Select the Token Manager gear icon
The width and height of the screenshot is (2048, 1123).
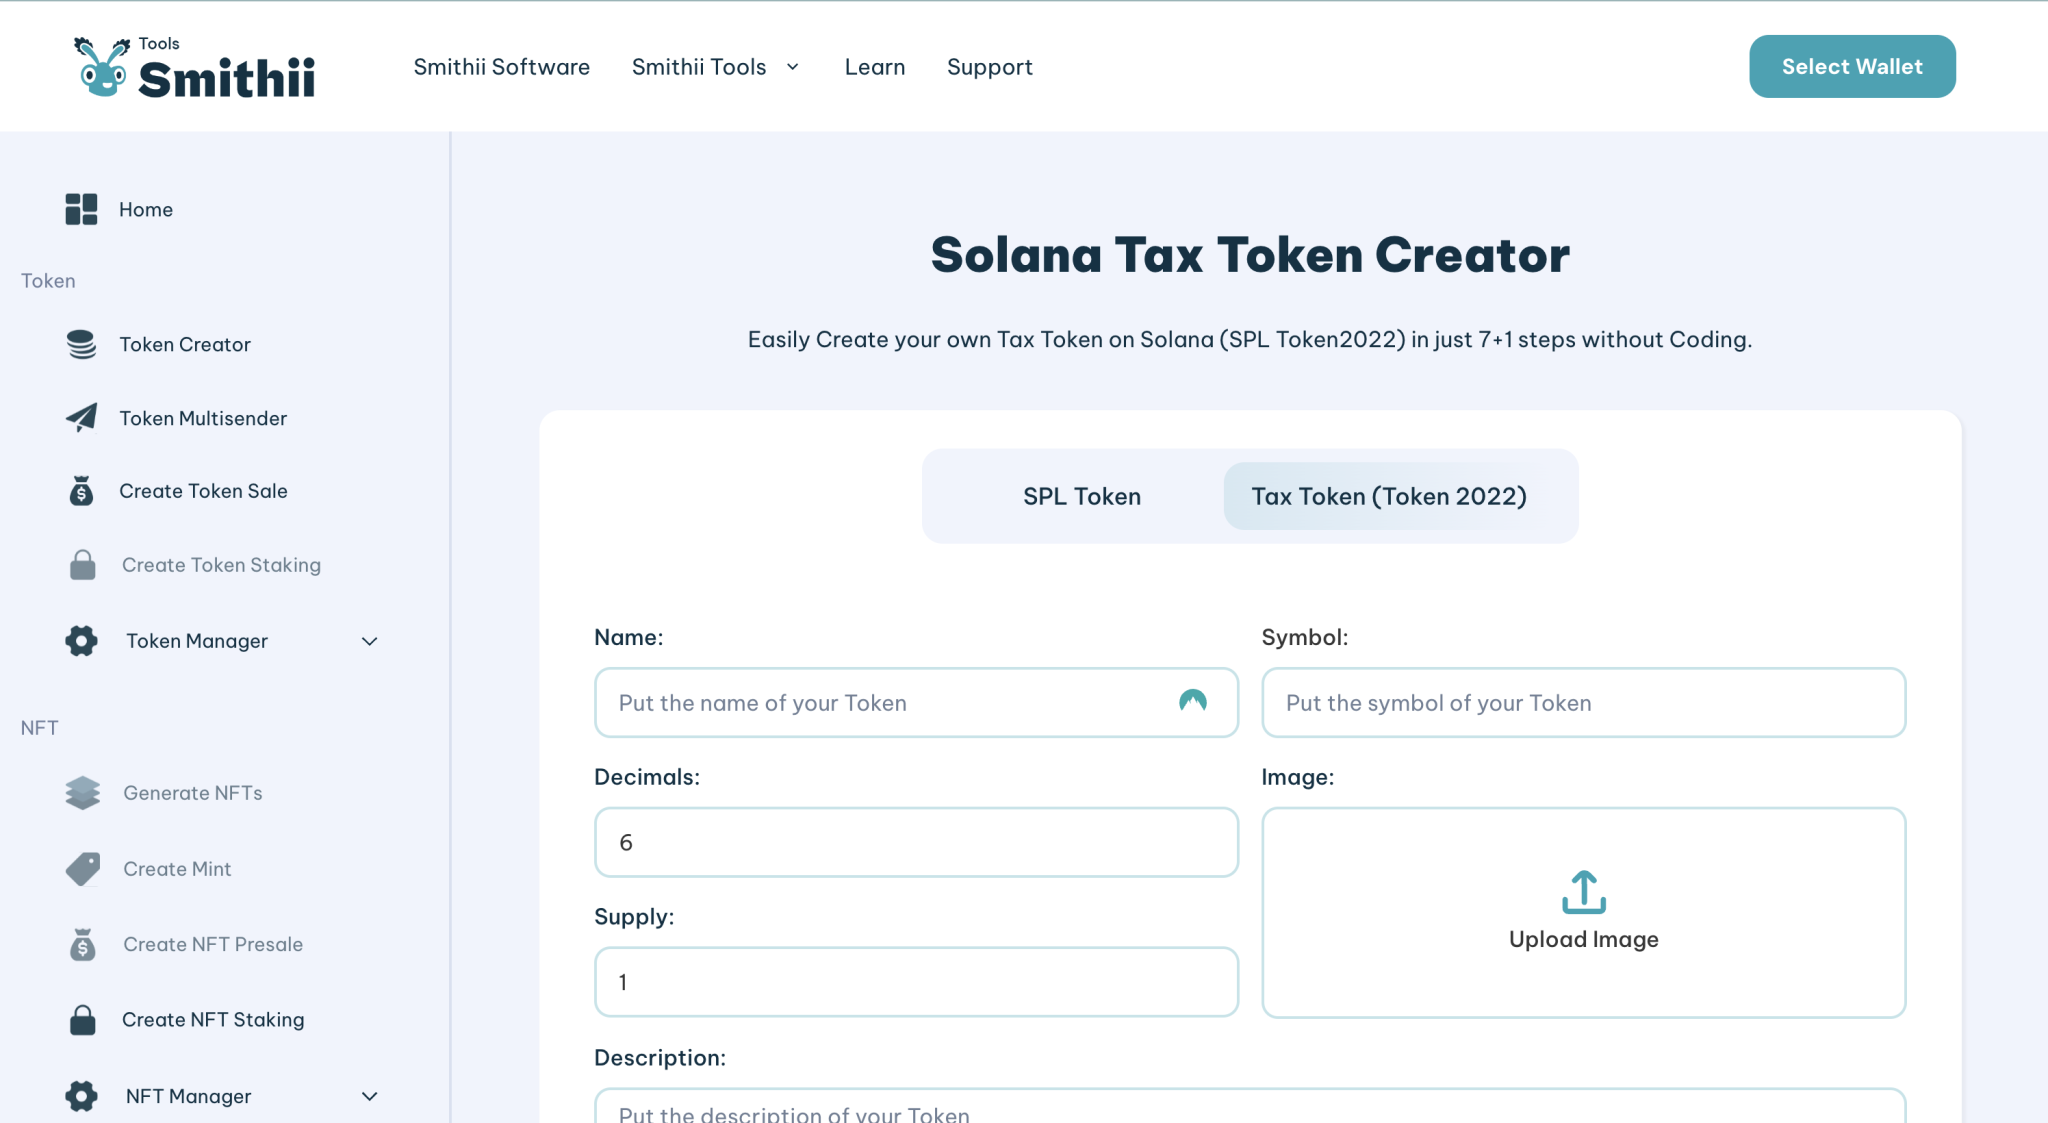[80, 641]
